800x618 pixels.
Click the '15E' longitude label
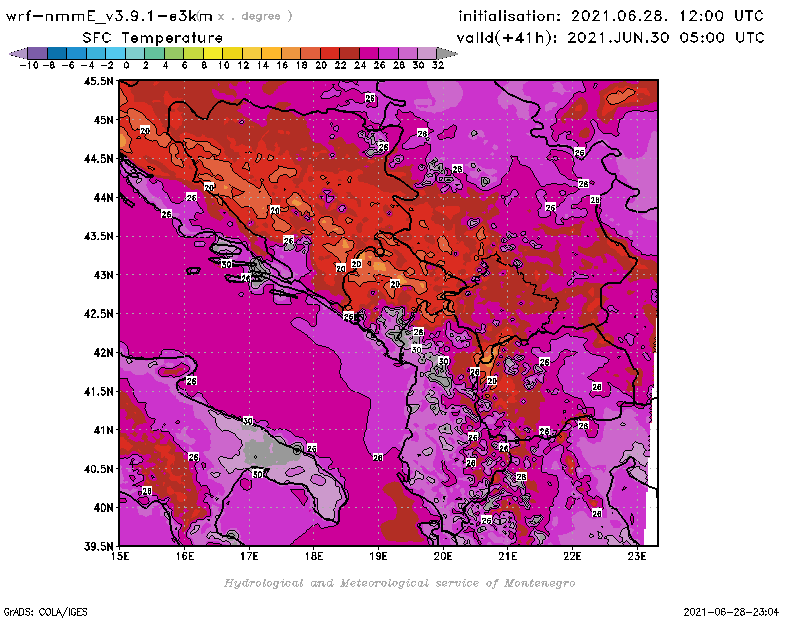pos(120,556)
